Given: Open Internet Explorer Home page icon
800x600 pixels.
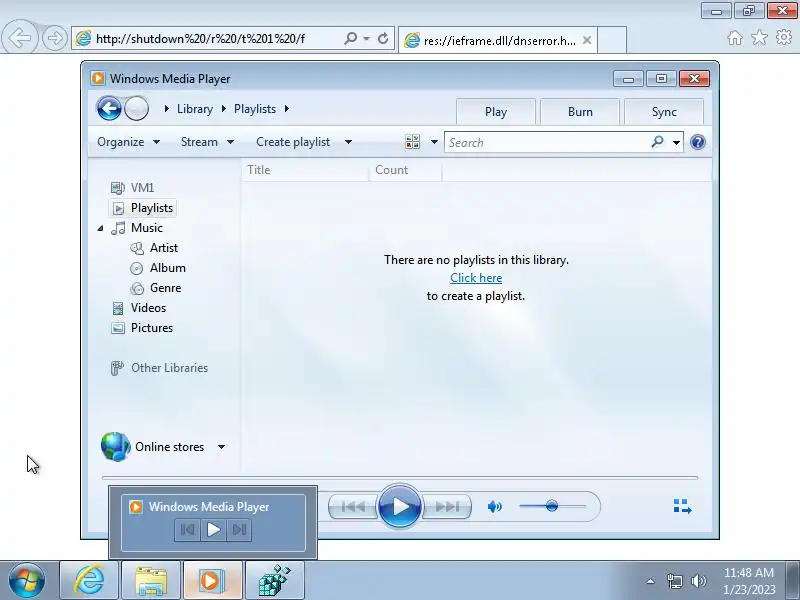Looking at the screenshot, I should click(x=735, y=38).
